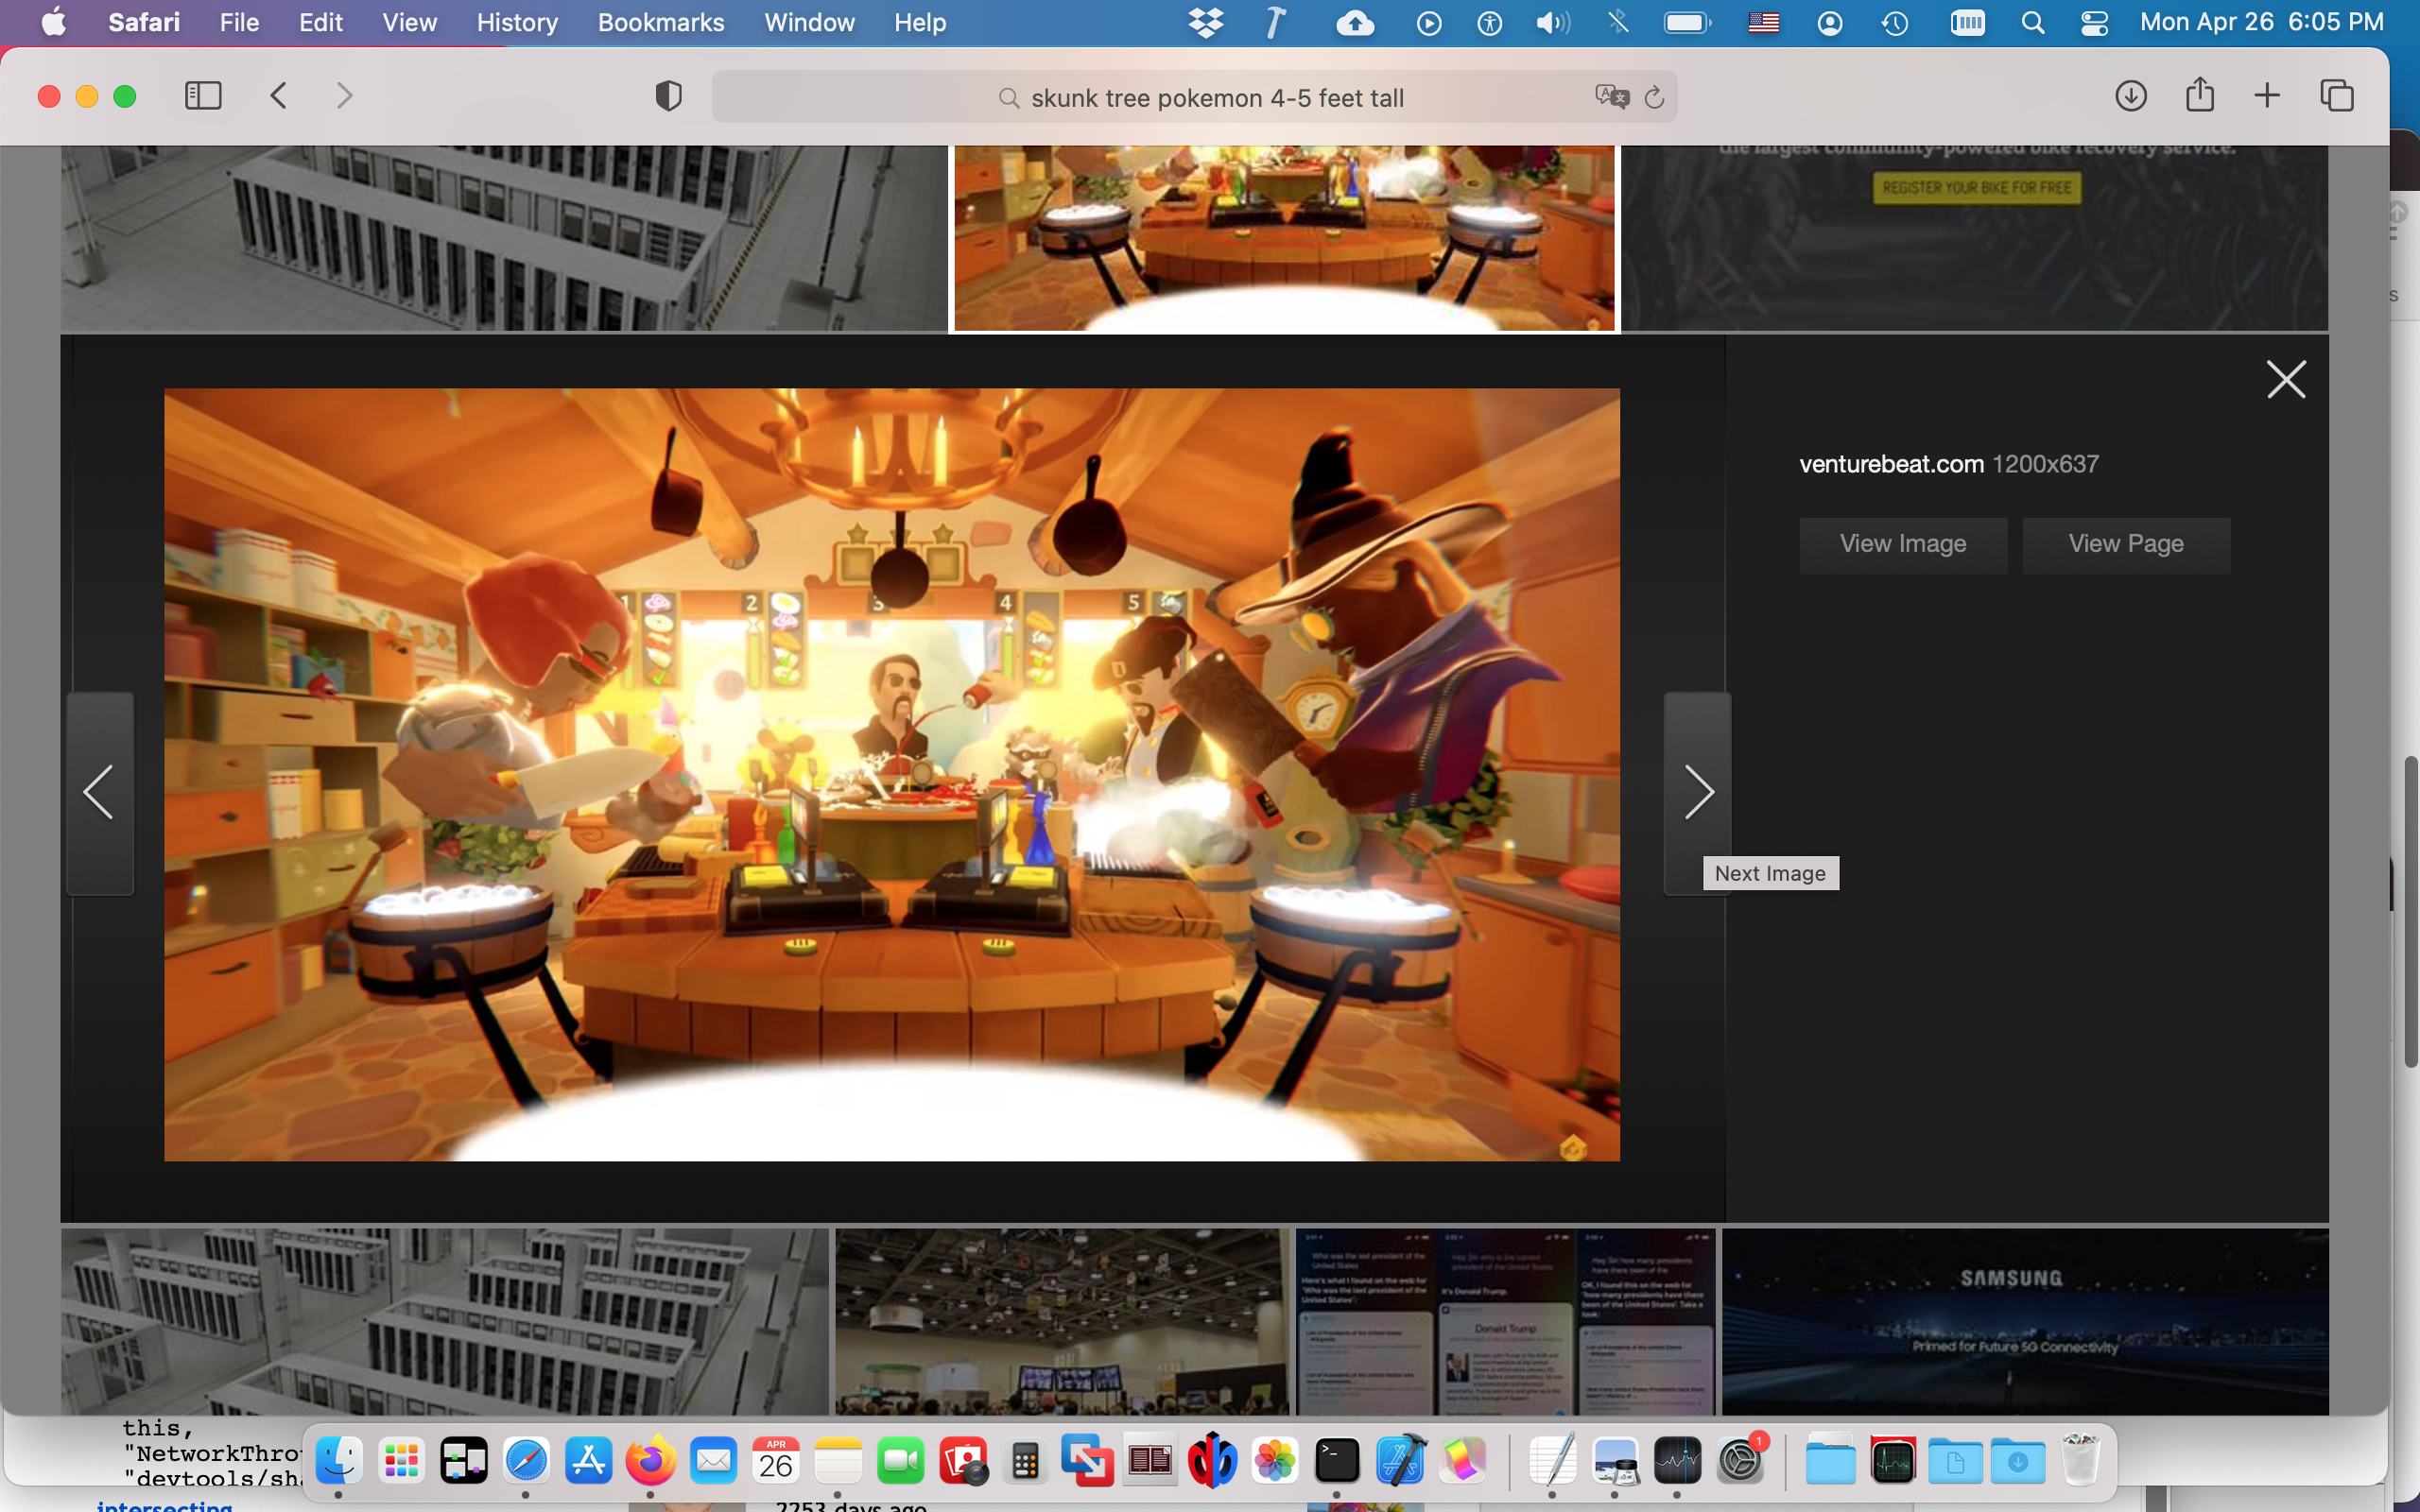Advance to the next image

click(1697, 792)
